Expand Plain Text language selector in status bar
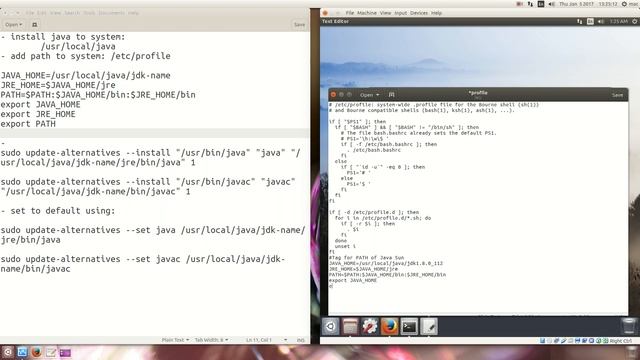The image size is (640, 360). pyautogui.click(x=175, y=340)
